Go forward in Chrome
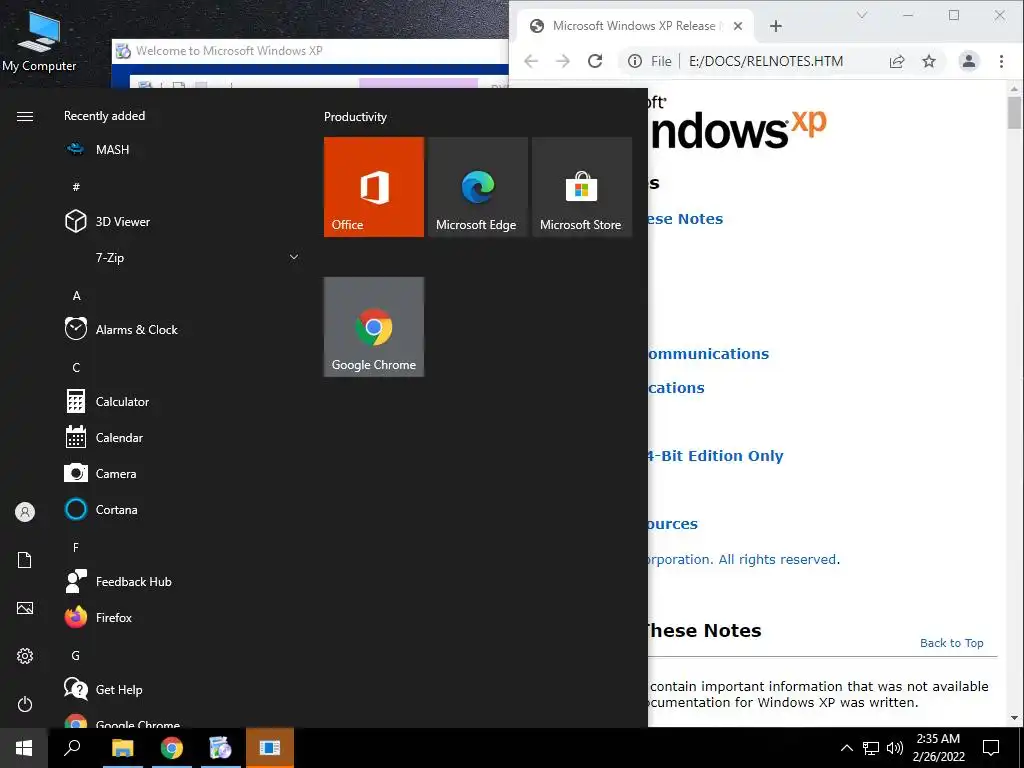Screen dimensions: 1024x768 (562, 61)
